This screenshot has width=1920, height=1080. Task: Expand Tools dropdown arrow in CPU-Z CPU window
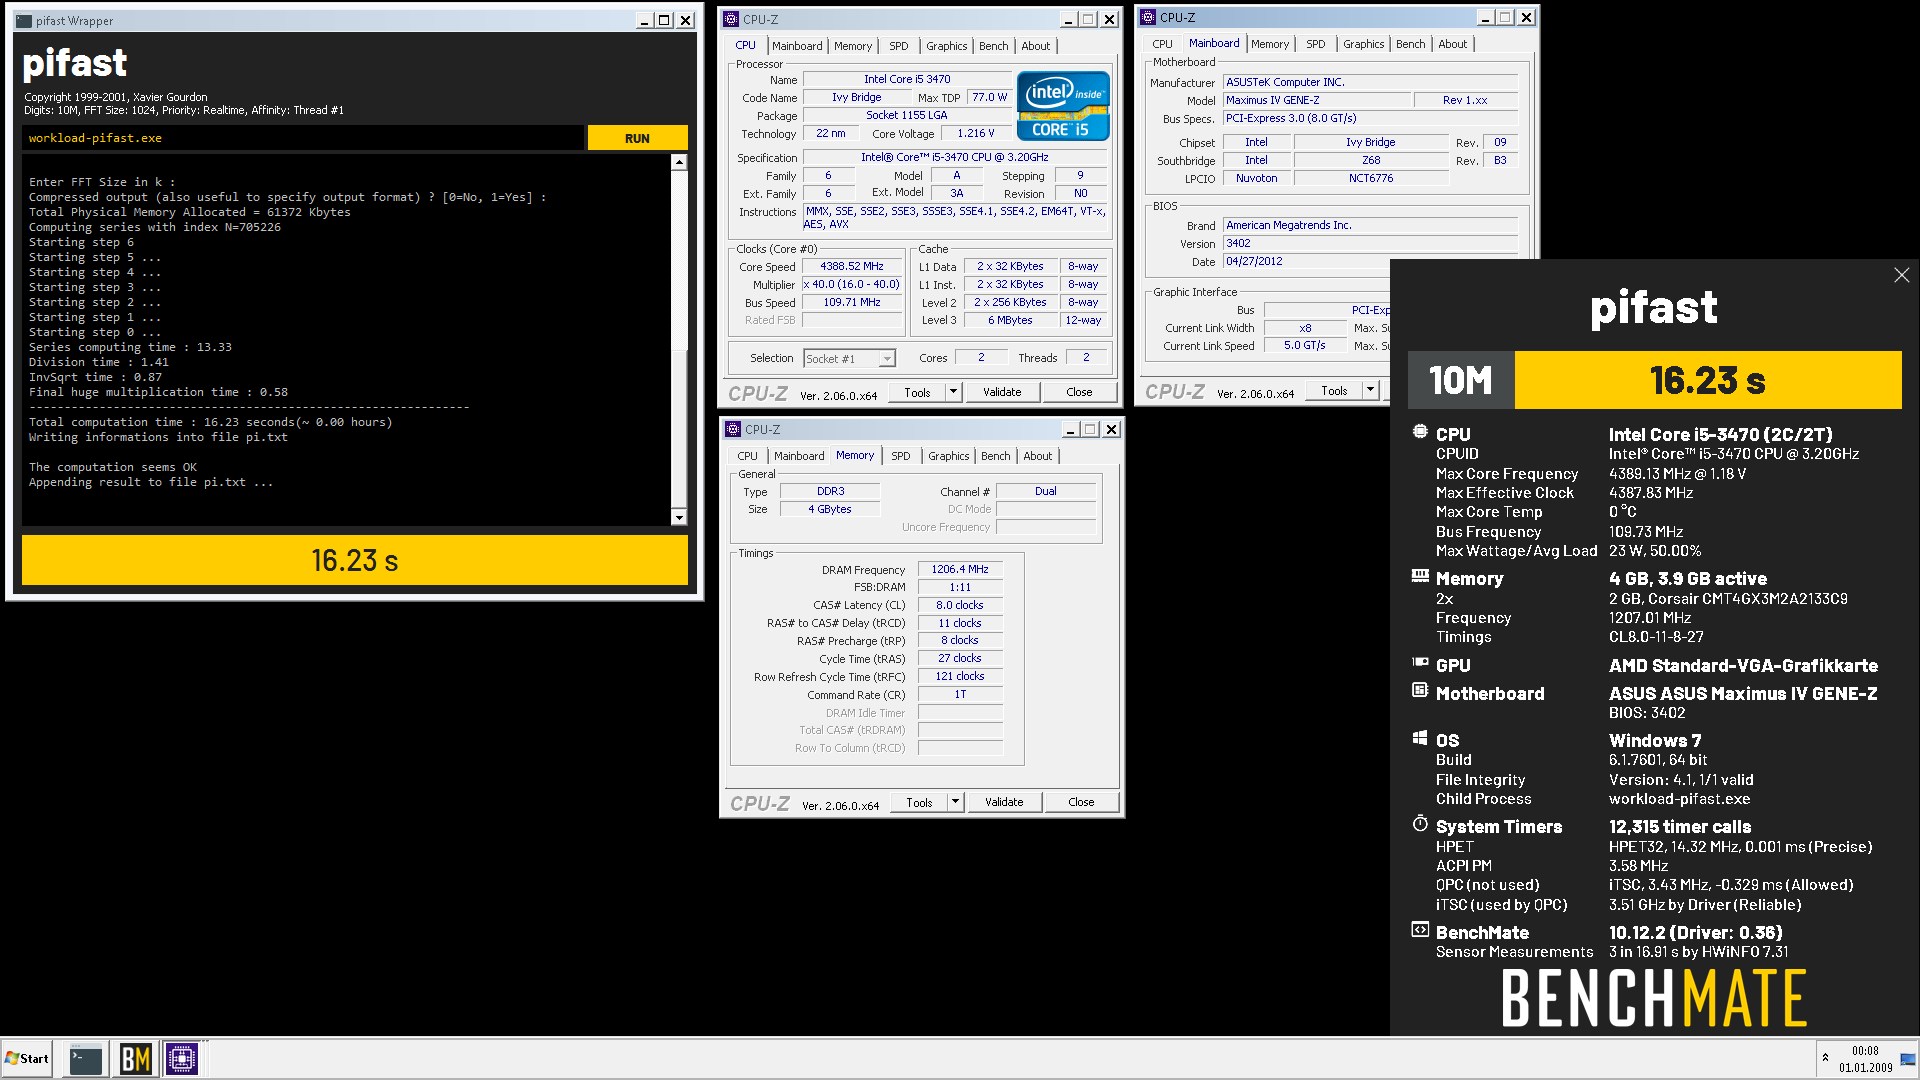(x=953, y=392)
